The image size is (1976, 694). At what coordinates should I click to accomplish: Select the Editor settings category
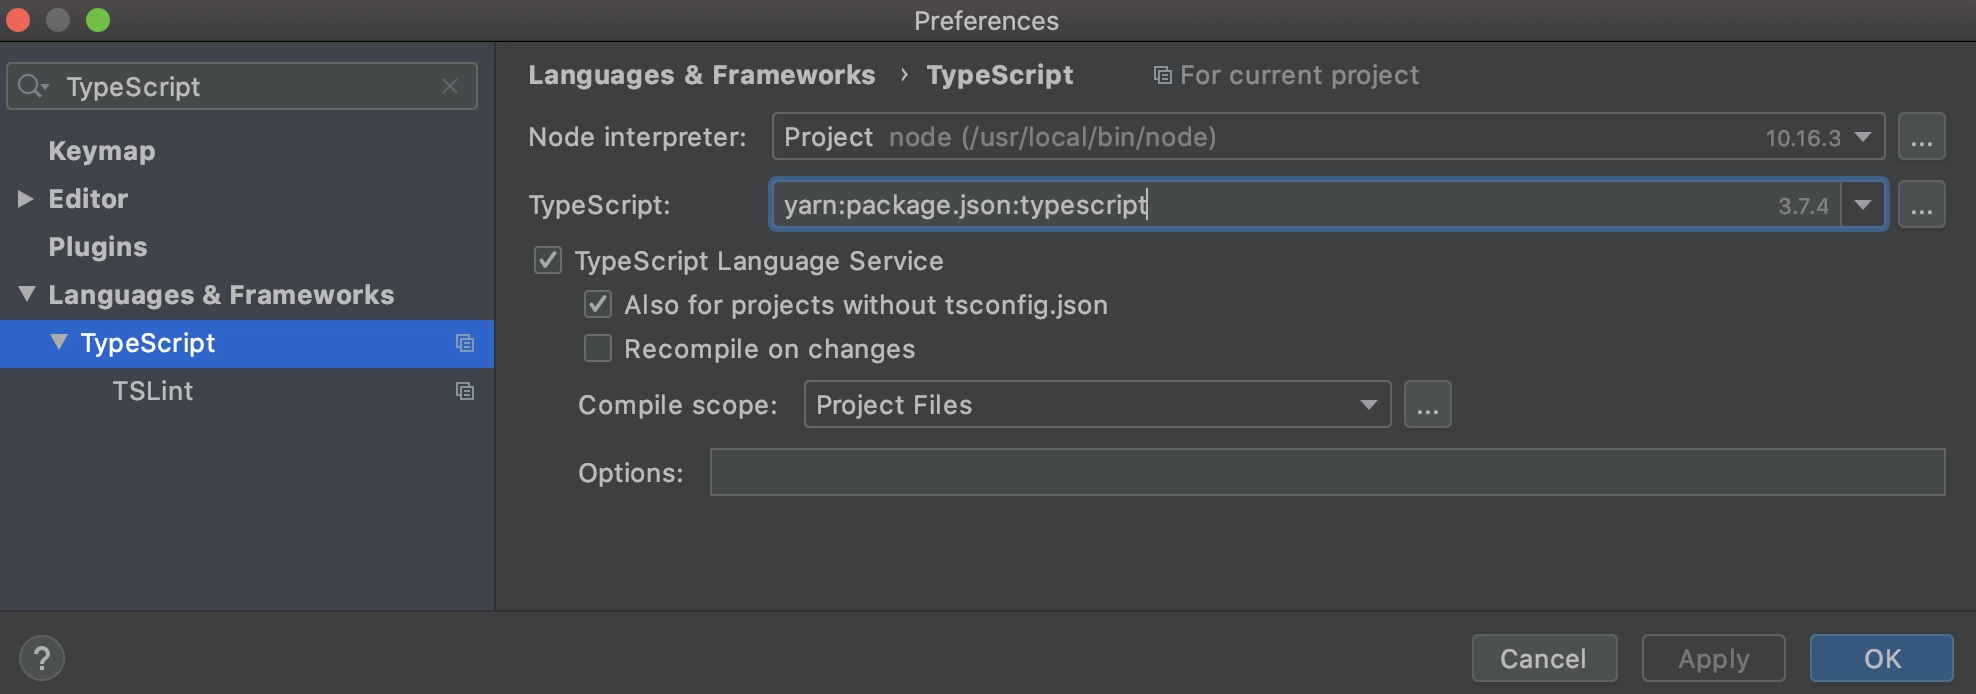coord(88,199)
